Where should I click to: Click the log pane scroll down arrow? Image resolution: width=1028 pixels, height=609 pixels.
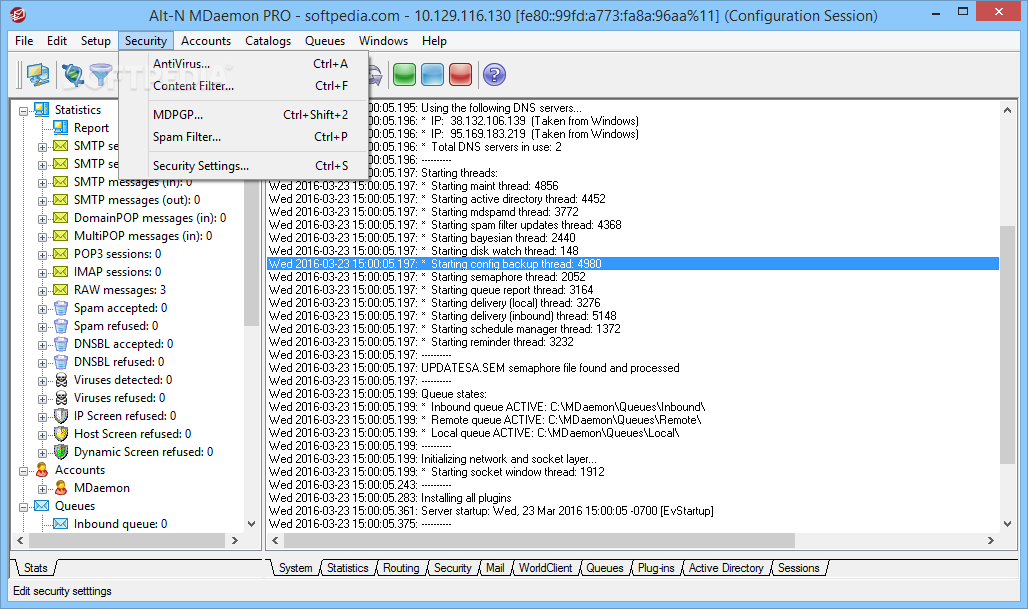point(1007,523)
